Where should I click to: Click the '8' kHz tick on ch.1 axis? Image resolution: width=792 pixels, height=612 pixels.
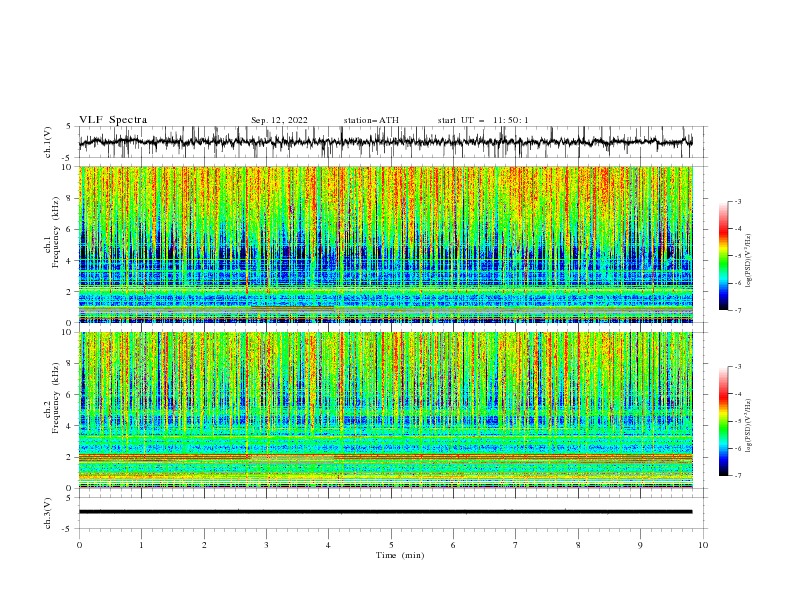coord(70,198)
